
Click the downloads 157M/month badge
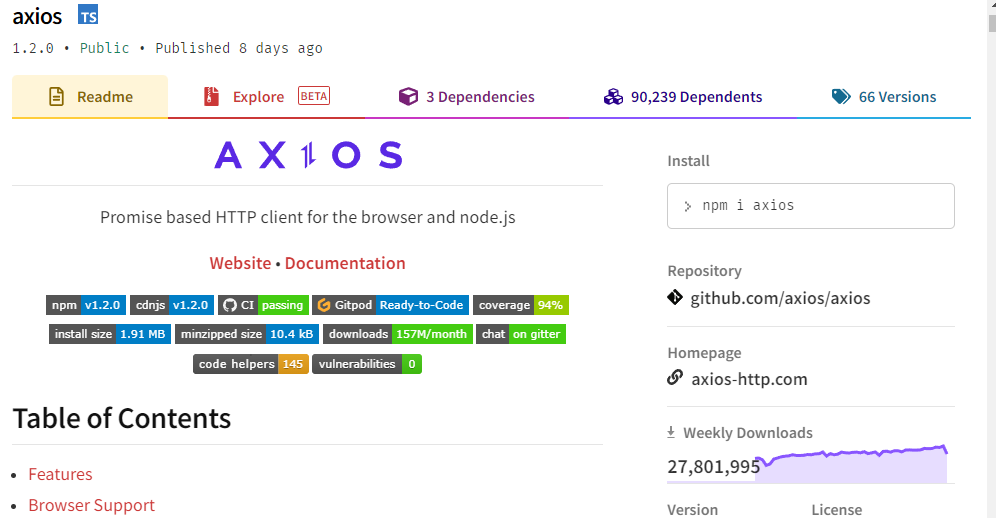[x=398, y=334]
